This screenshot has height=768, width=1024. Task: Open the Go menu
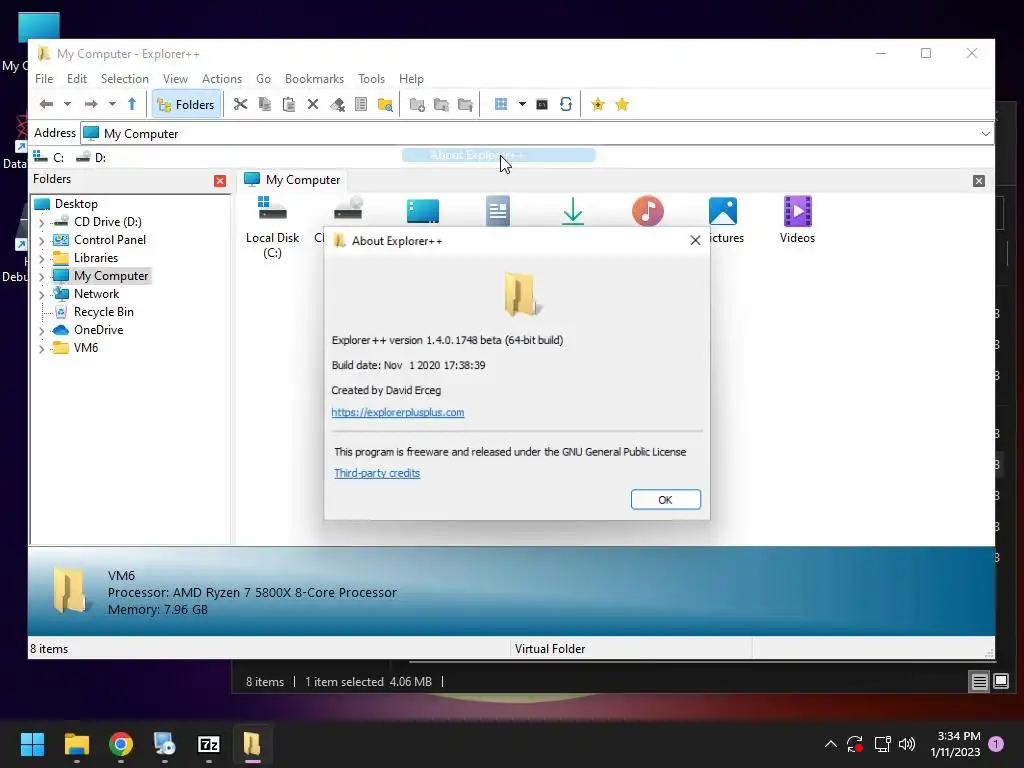[263, 78]
